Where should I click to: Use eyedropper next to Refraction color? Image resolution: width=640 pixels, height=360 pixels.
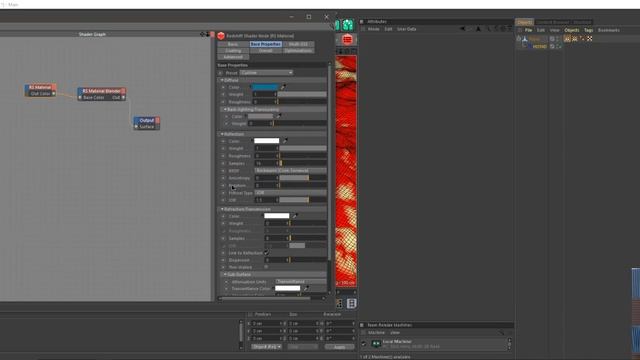(295, 216)
